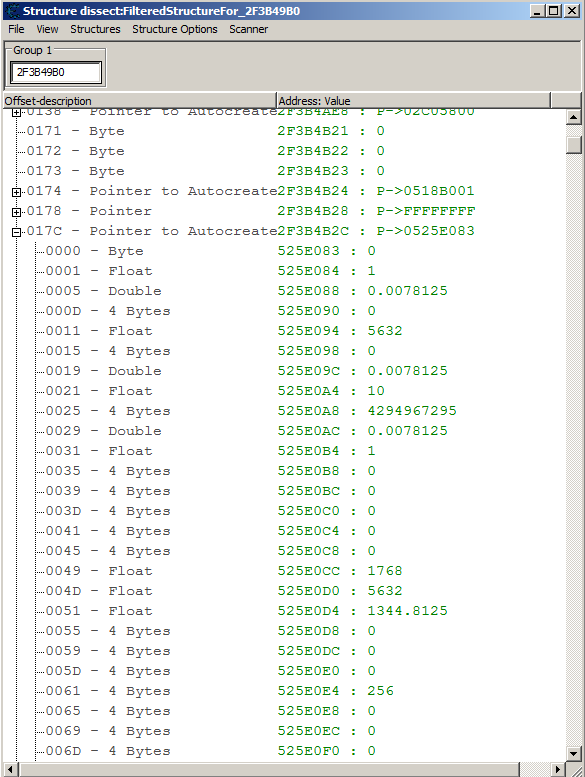
Task: Click the Group 1 address input field
Action: point(56,72)
